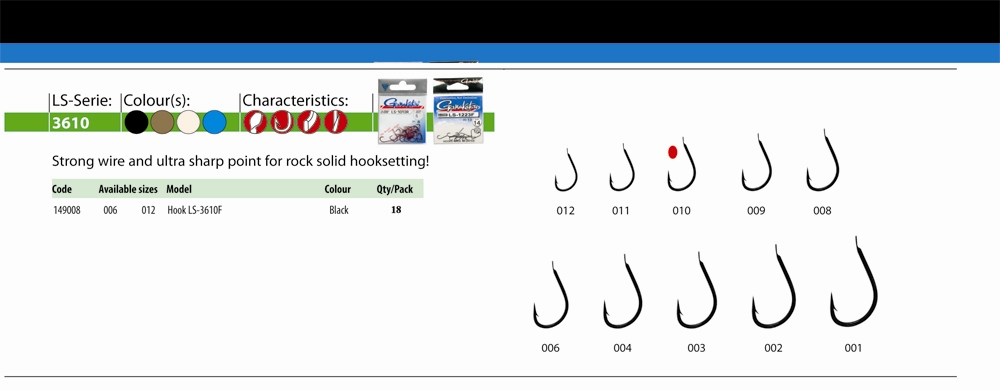This screenshot has width=1000, height=390.
Task: Click the 010 label under the hook
Action: point(681,211)
